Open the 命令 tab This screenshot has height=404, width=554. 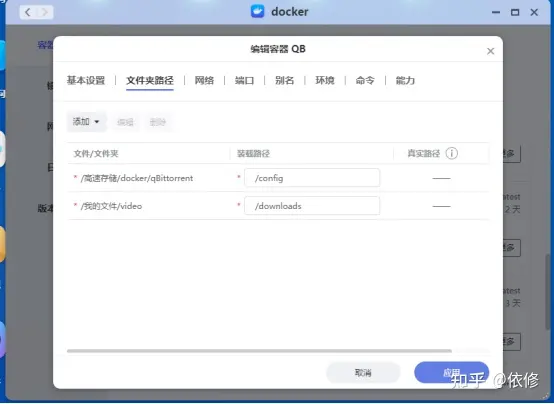pos(365,81)
